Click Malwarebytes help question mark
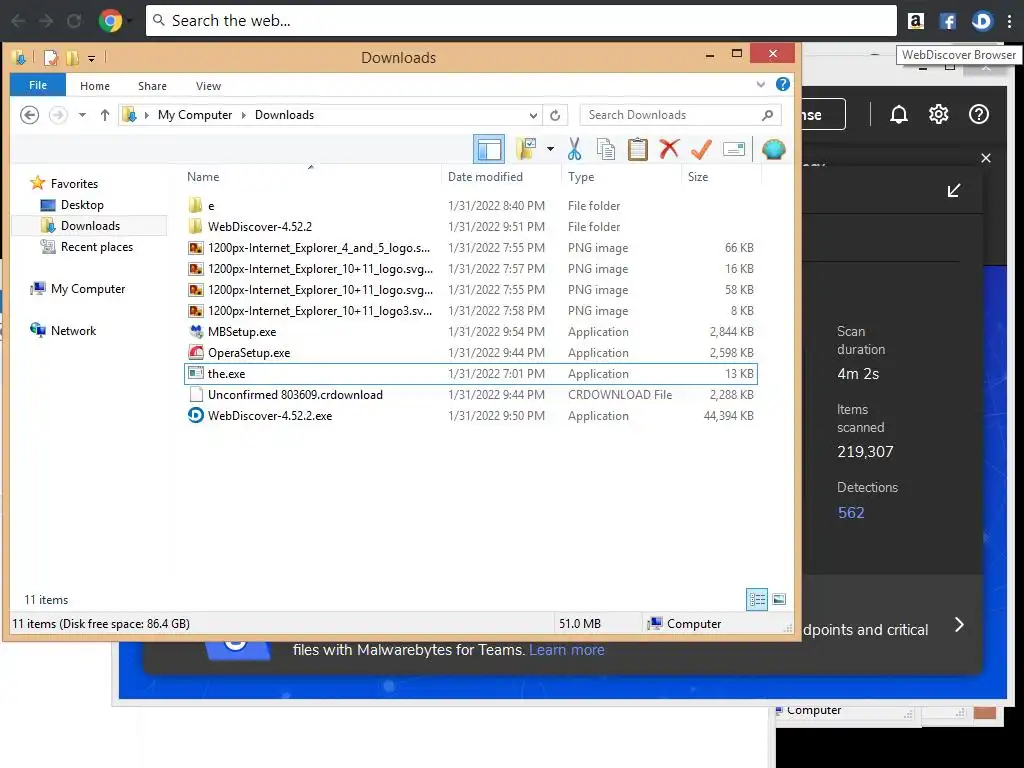This screenshot has width=1024, height=768. [x=978, y=114]
